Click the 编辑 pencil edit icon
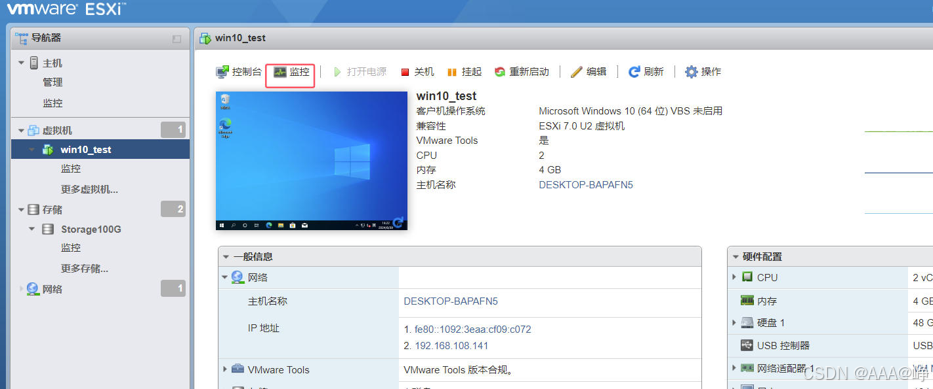 [576, 72]
